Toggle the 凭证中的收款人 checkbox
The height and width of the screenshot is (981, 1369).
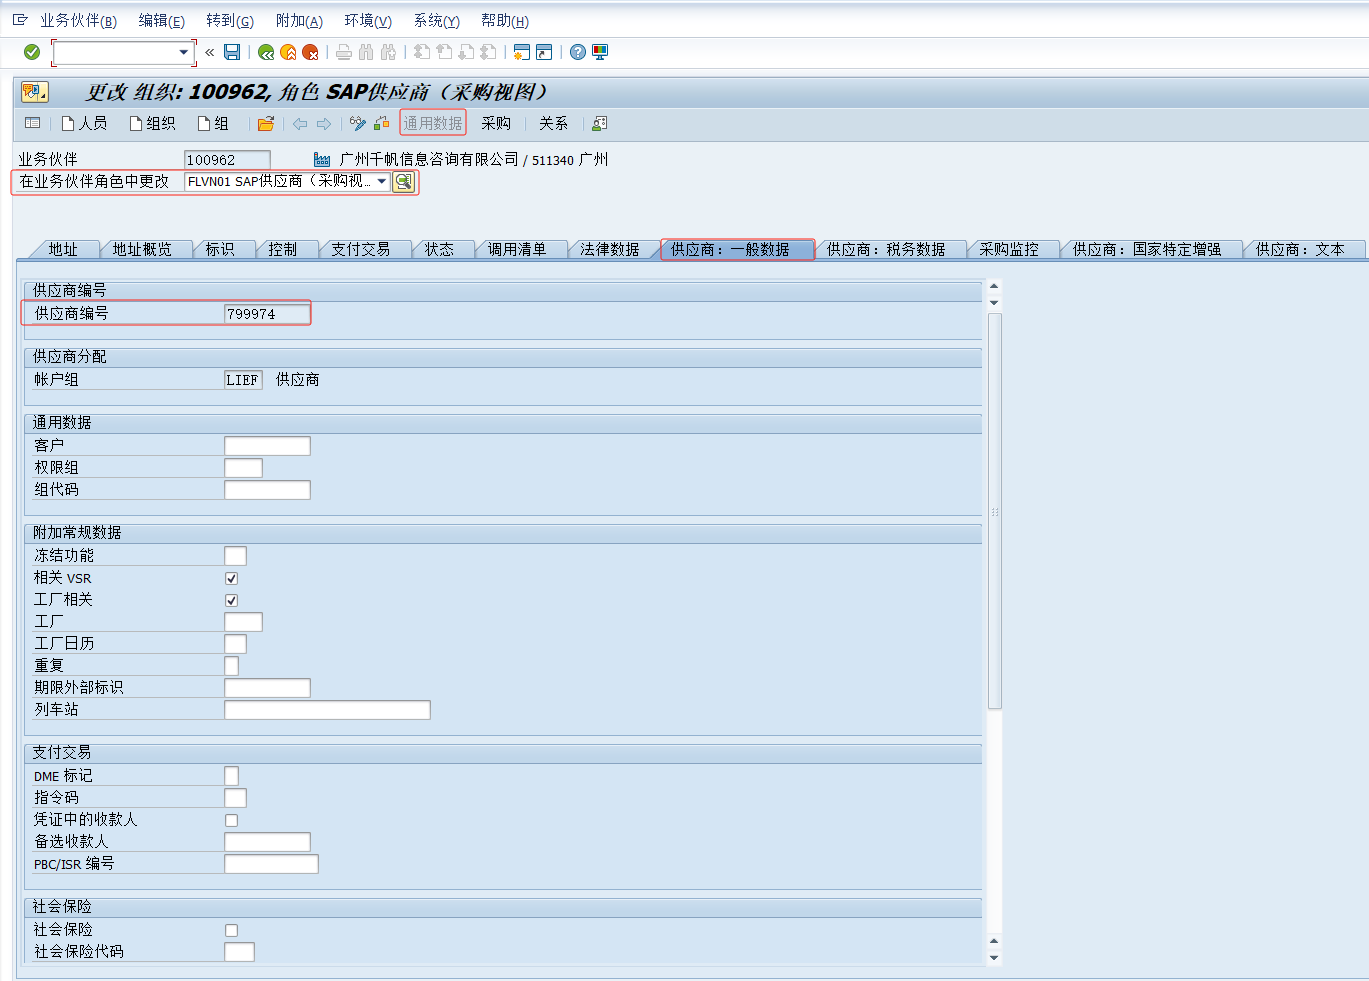(231, 820)
